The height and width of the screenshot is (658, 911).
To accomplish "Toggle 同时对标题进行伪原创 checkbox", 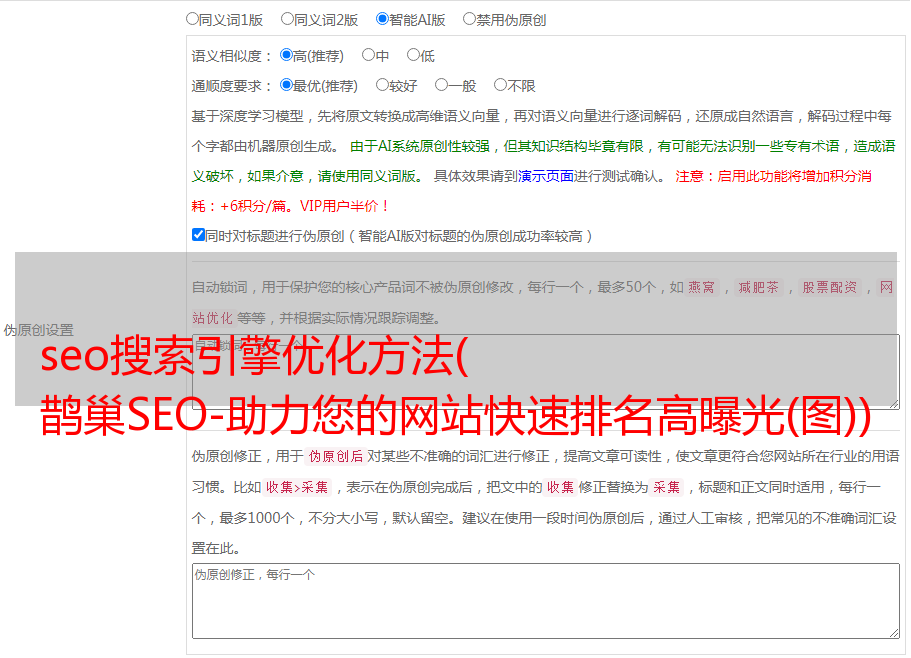I will coord(198,235).
